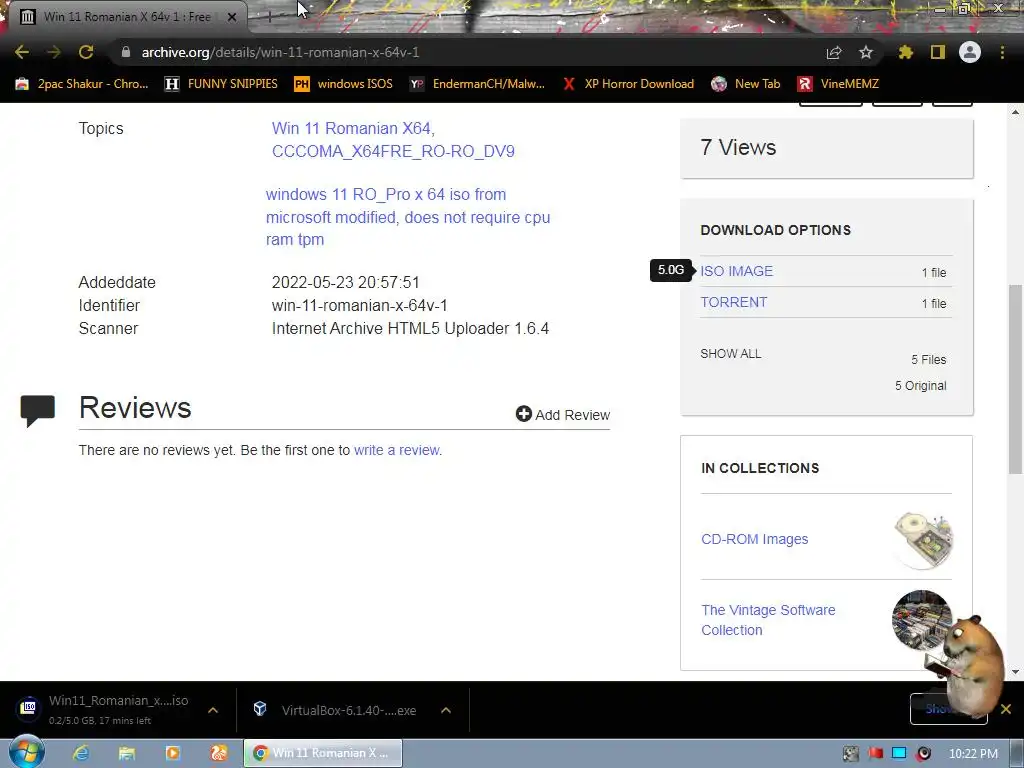Expand the Win11_Romanian iso download chevron
Viewport: 1024px width, 768px height.
point(213,710)
